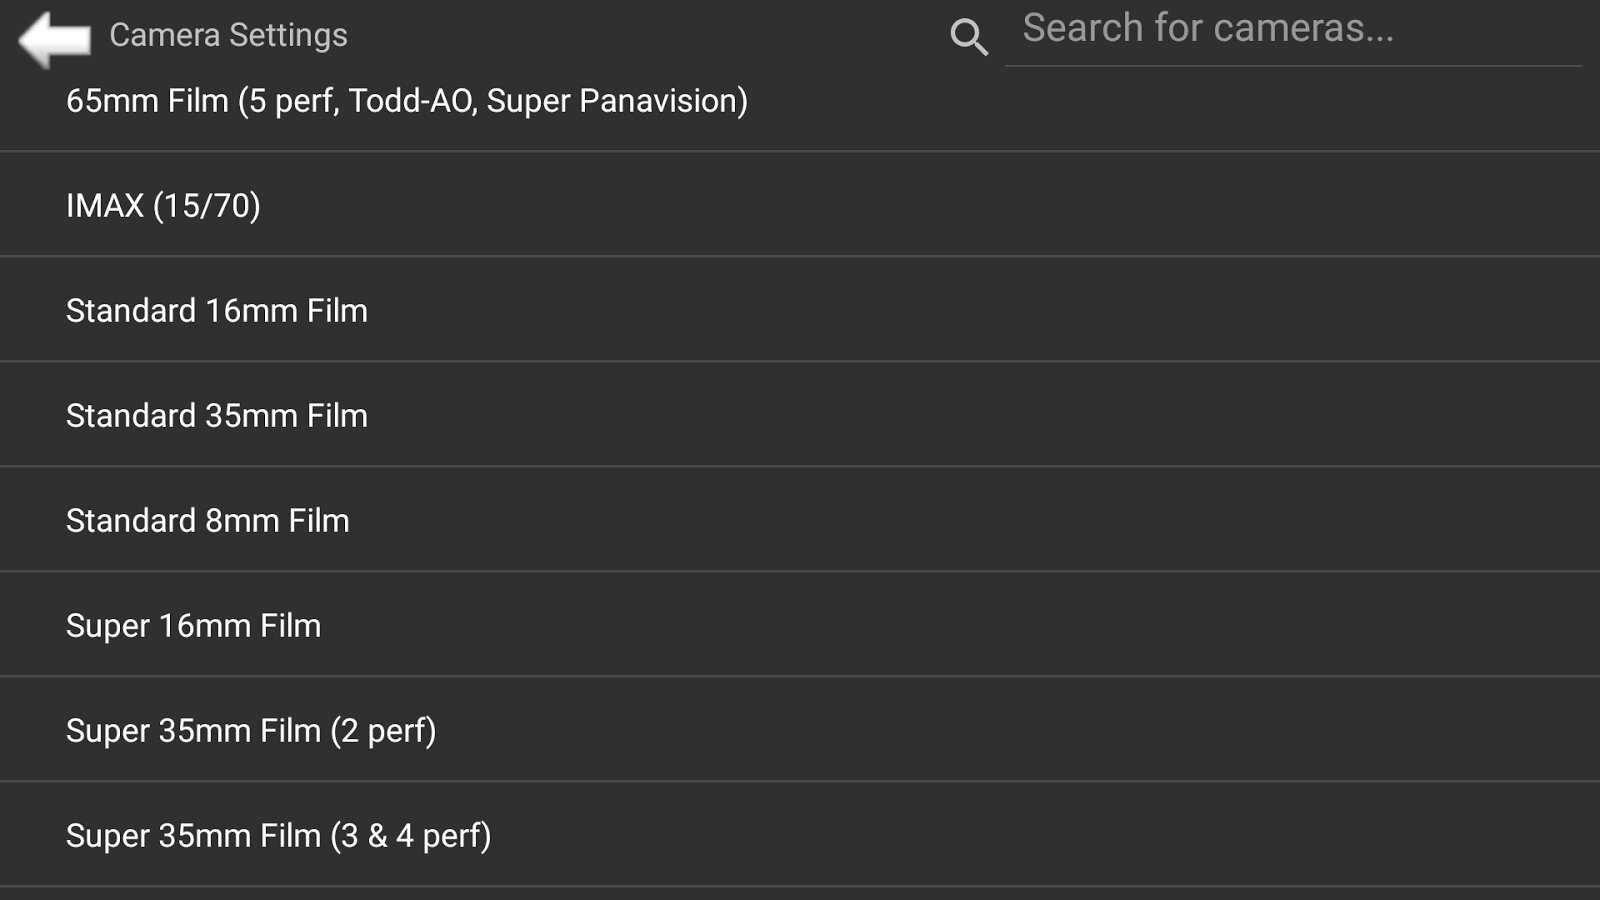
Task: Choose the IMAX (15/70) format
Action: pos(163,206)
